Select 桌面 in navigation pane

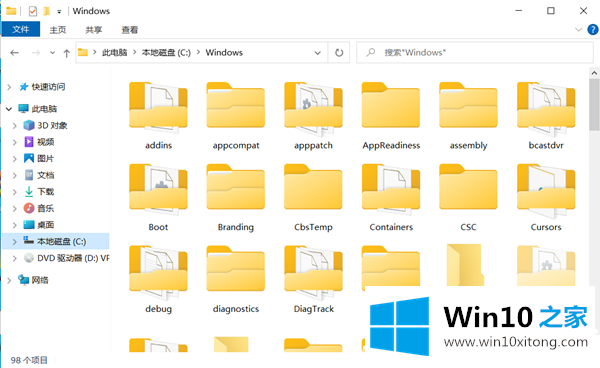(x=46, y=225)
